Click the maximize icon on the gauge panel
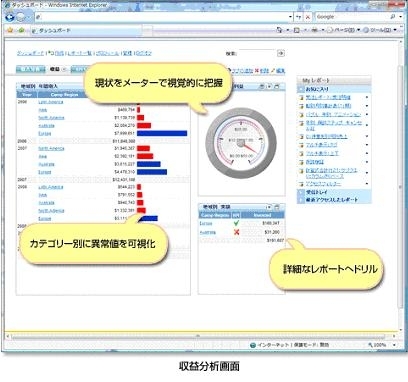Image resolution: width=408 pixels, height=382 pixels. coord(277,86)
